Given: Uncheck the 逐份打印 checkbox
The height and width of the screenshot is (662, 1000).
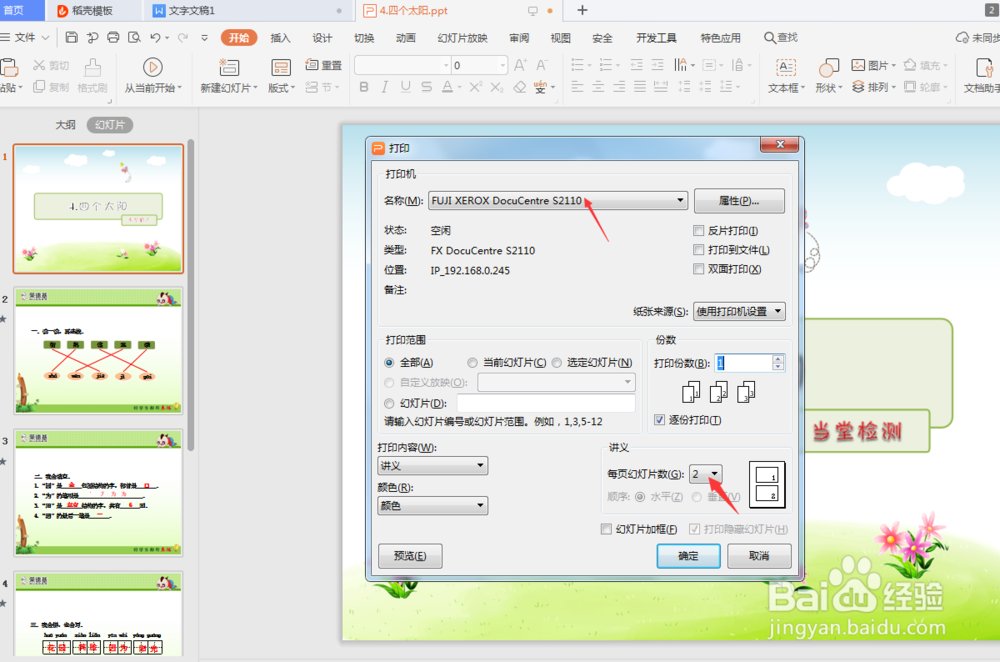Looking at the screenshot, I should click(x=658, y=420).
